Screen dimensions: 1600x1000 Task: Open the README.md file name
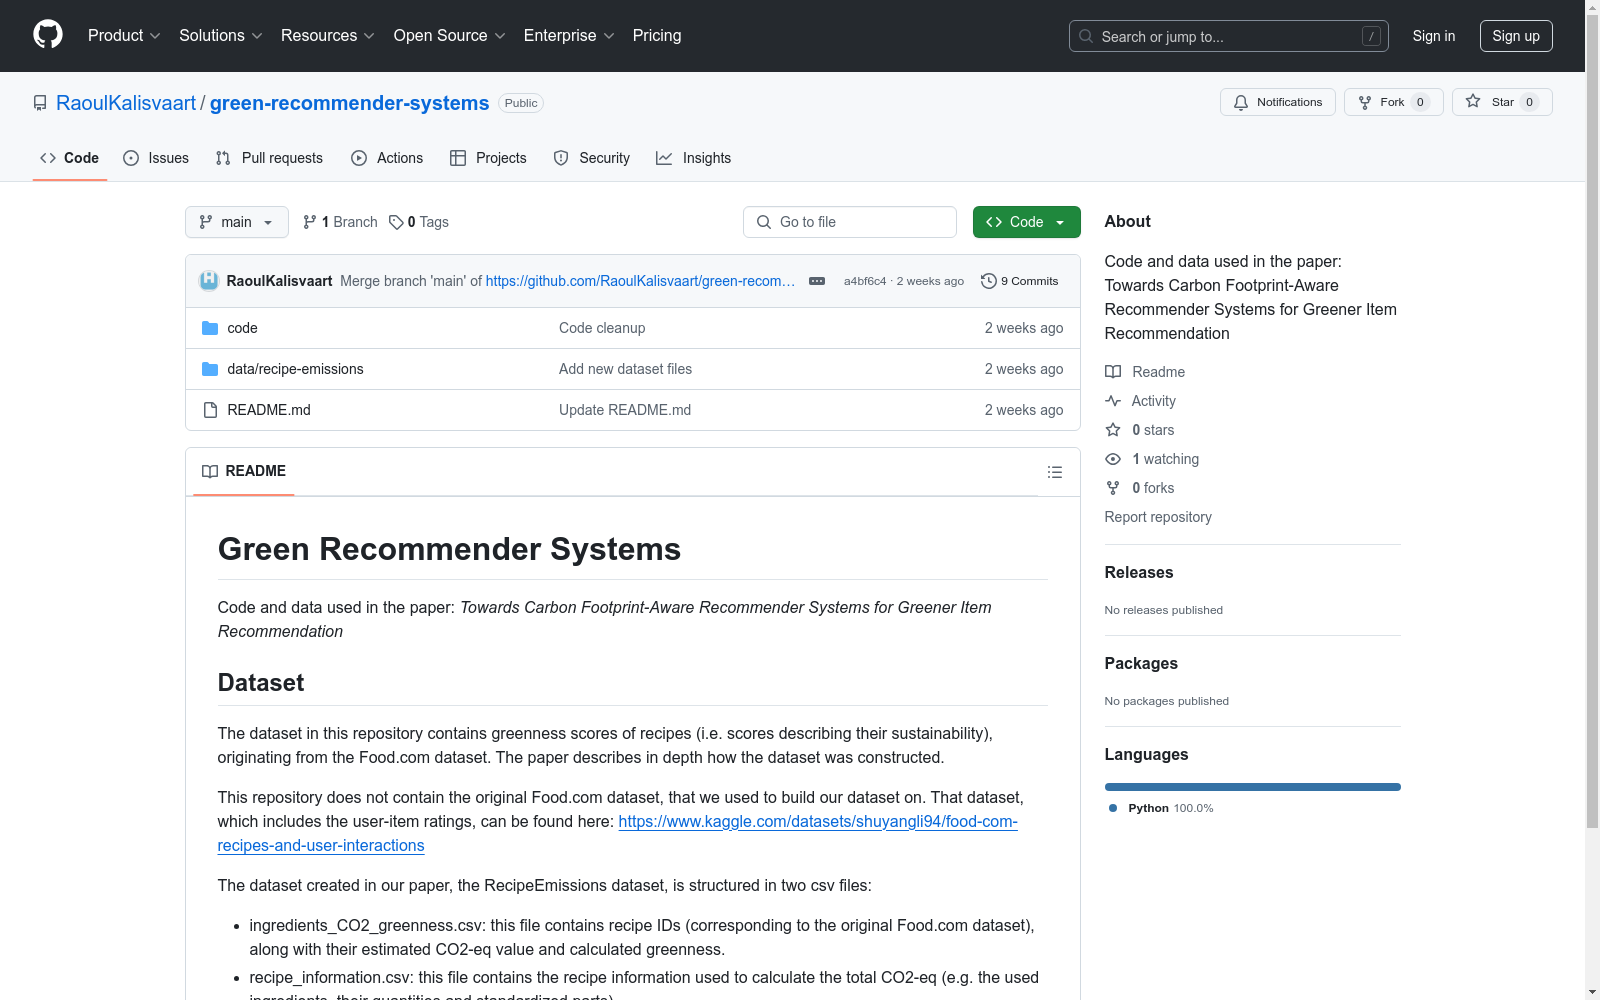(269, 410)
